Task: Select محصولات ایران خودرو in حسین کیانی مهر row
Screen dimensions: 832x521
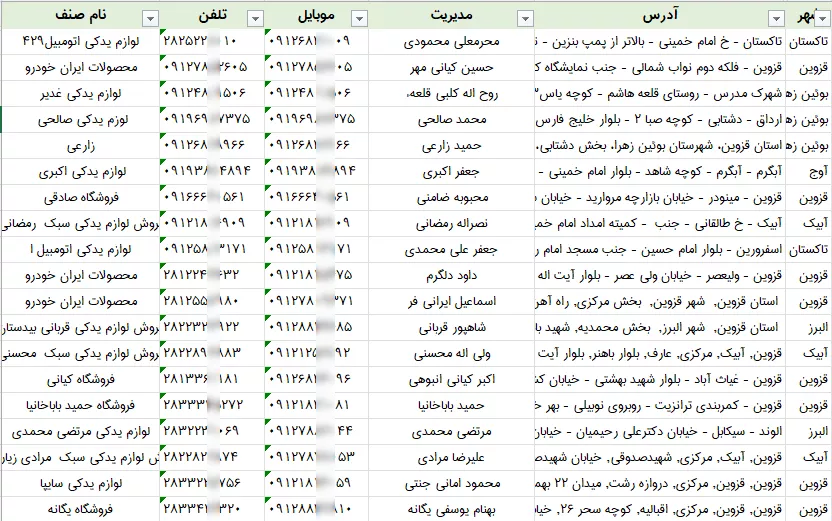Action: click(x=80, y=67)
